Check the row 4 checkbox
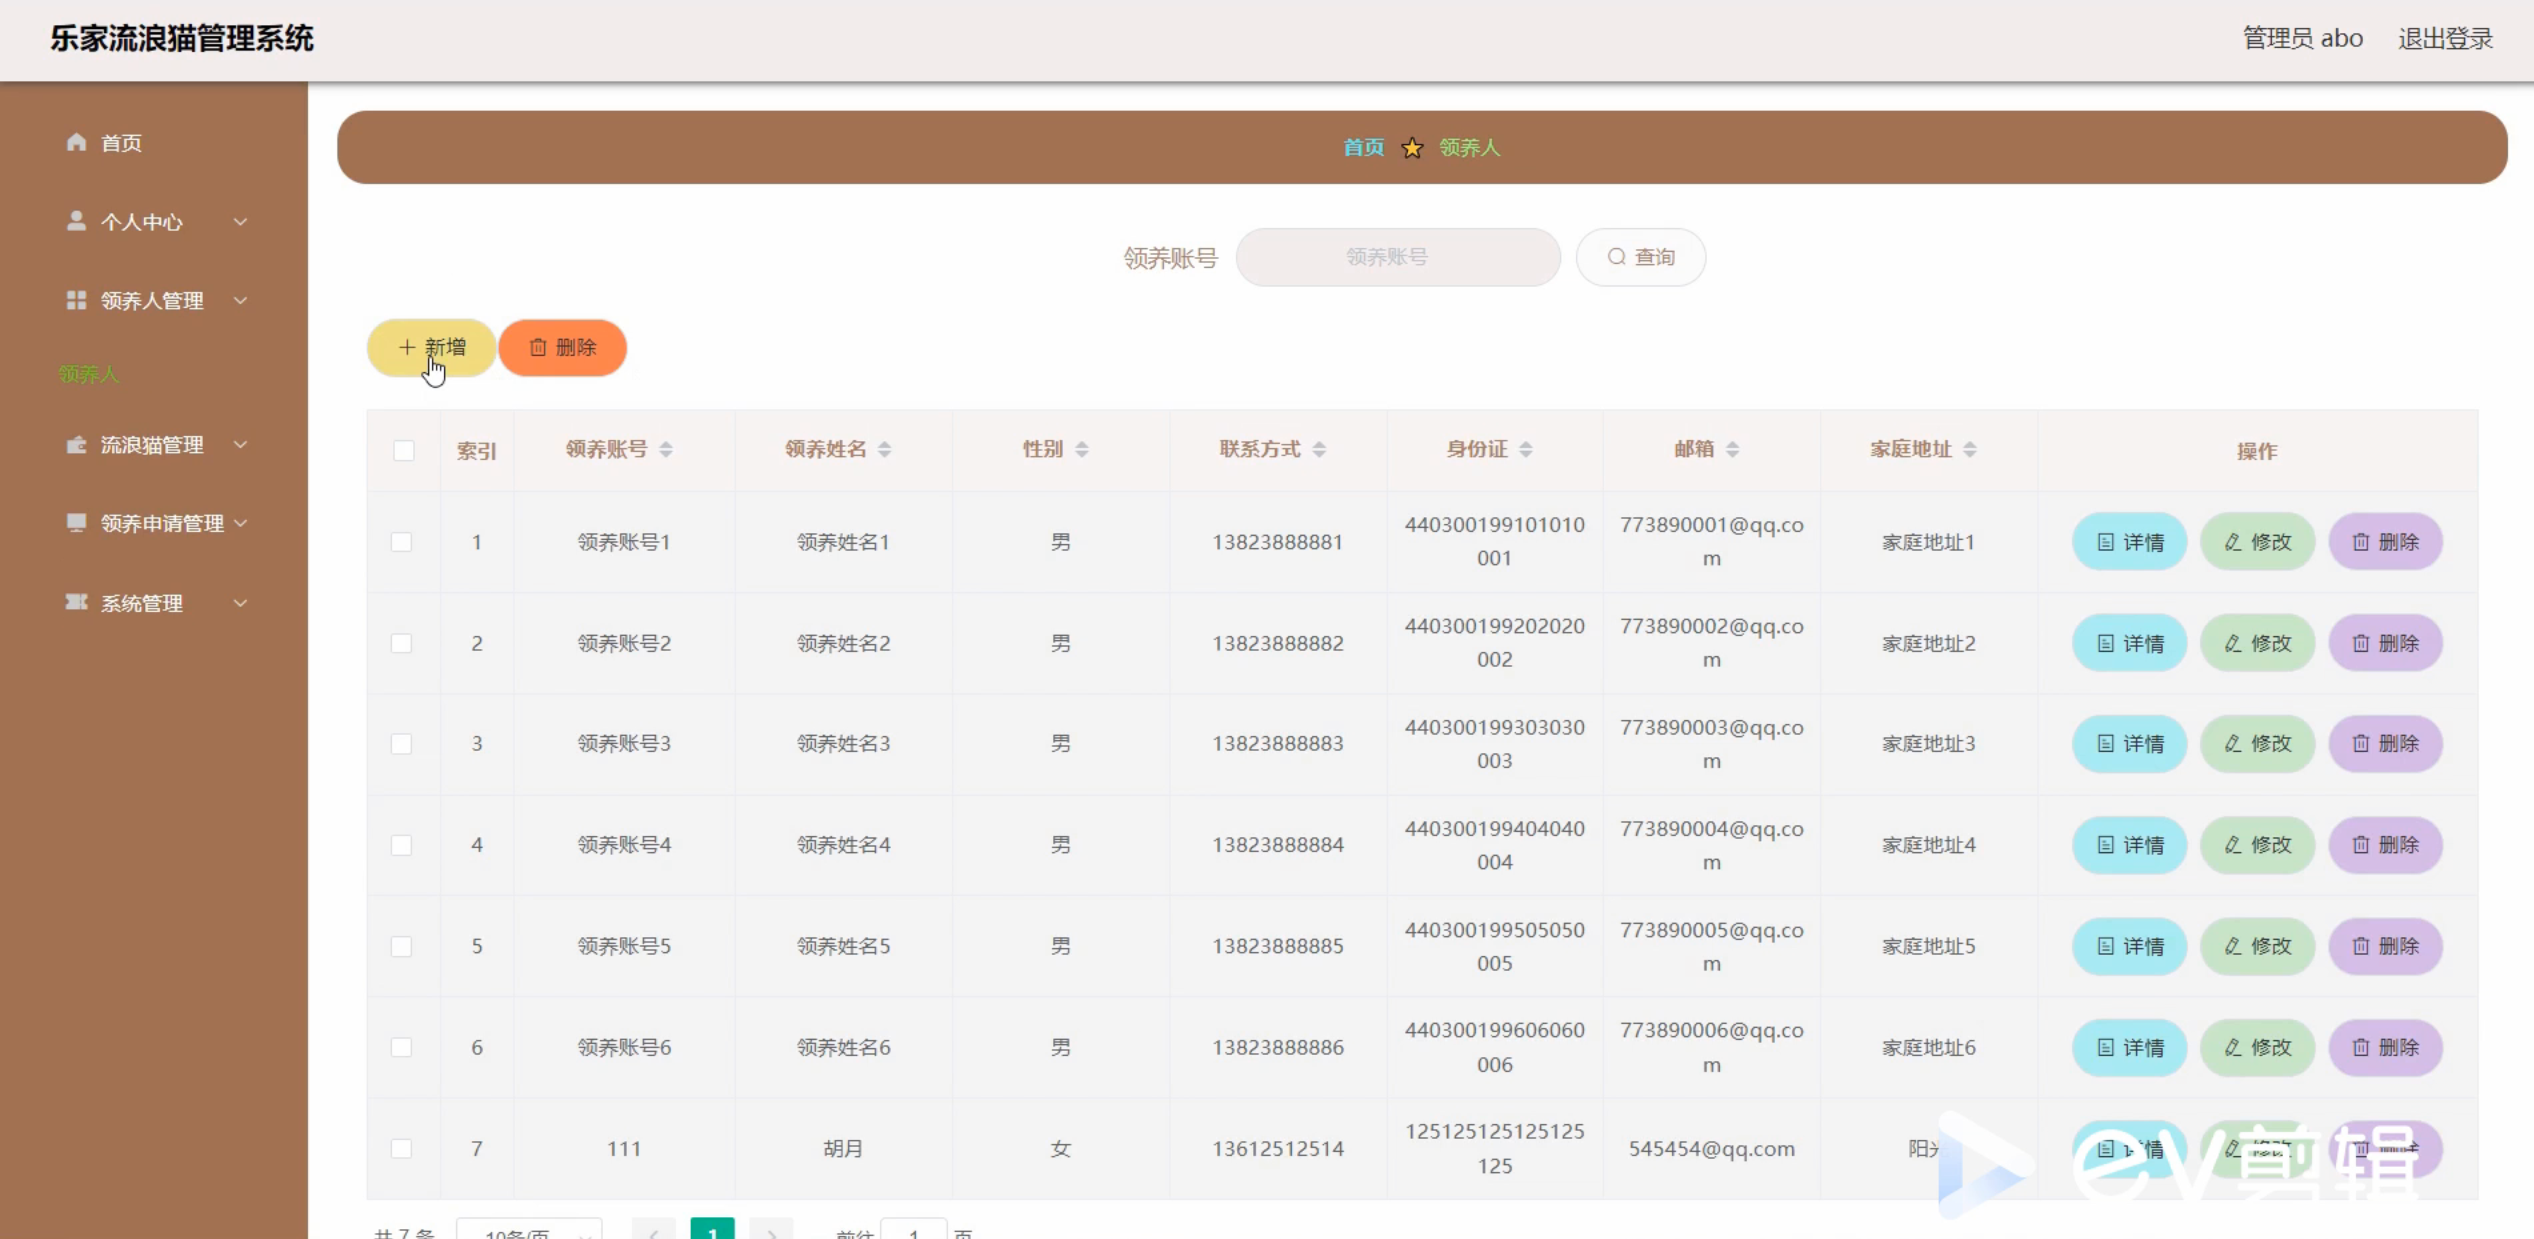This screenshot has height=1239, width=2534. pos(401,845)
